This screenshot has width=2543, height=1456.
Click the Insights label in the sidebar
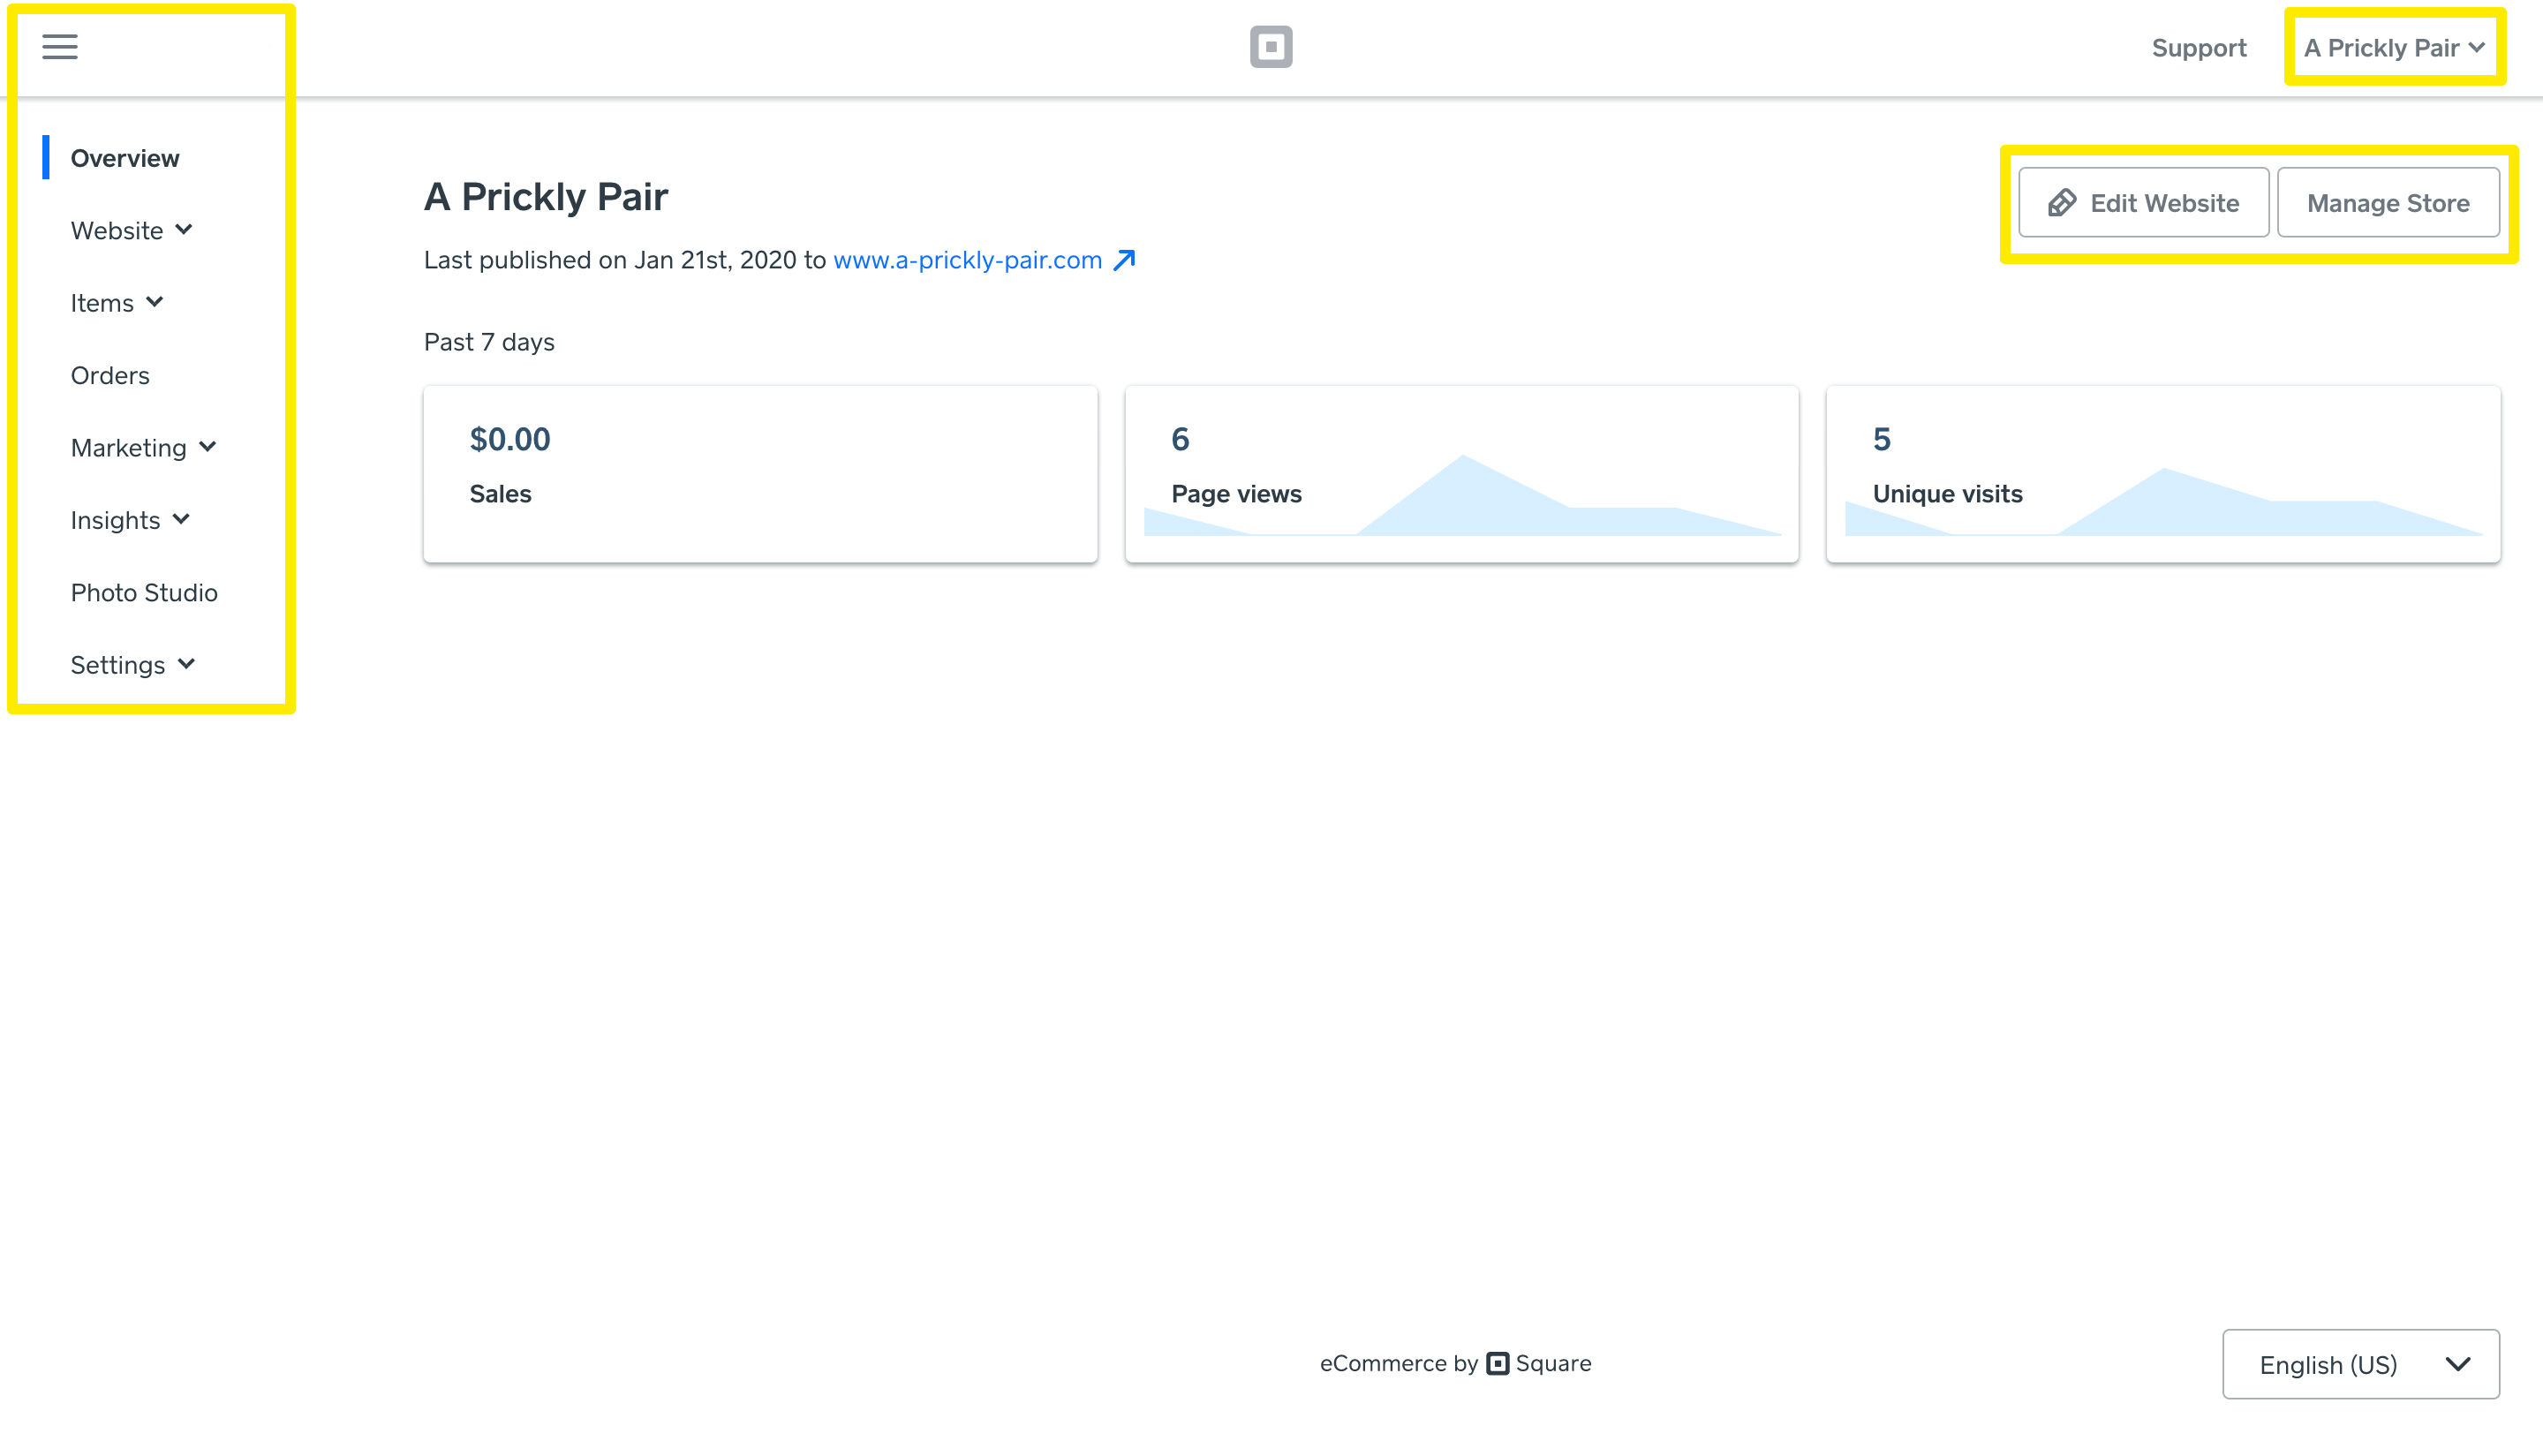(x=115, y=519)
